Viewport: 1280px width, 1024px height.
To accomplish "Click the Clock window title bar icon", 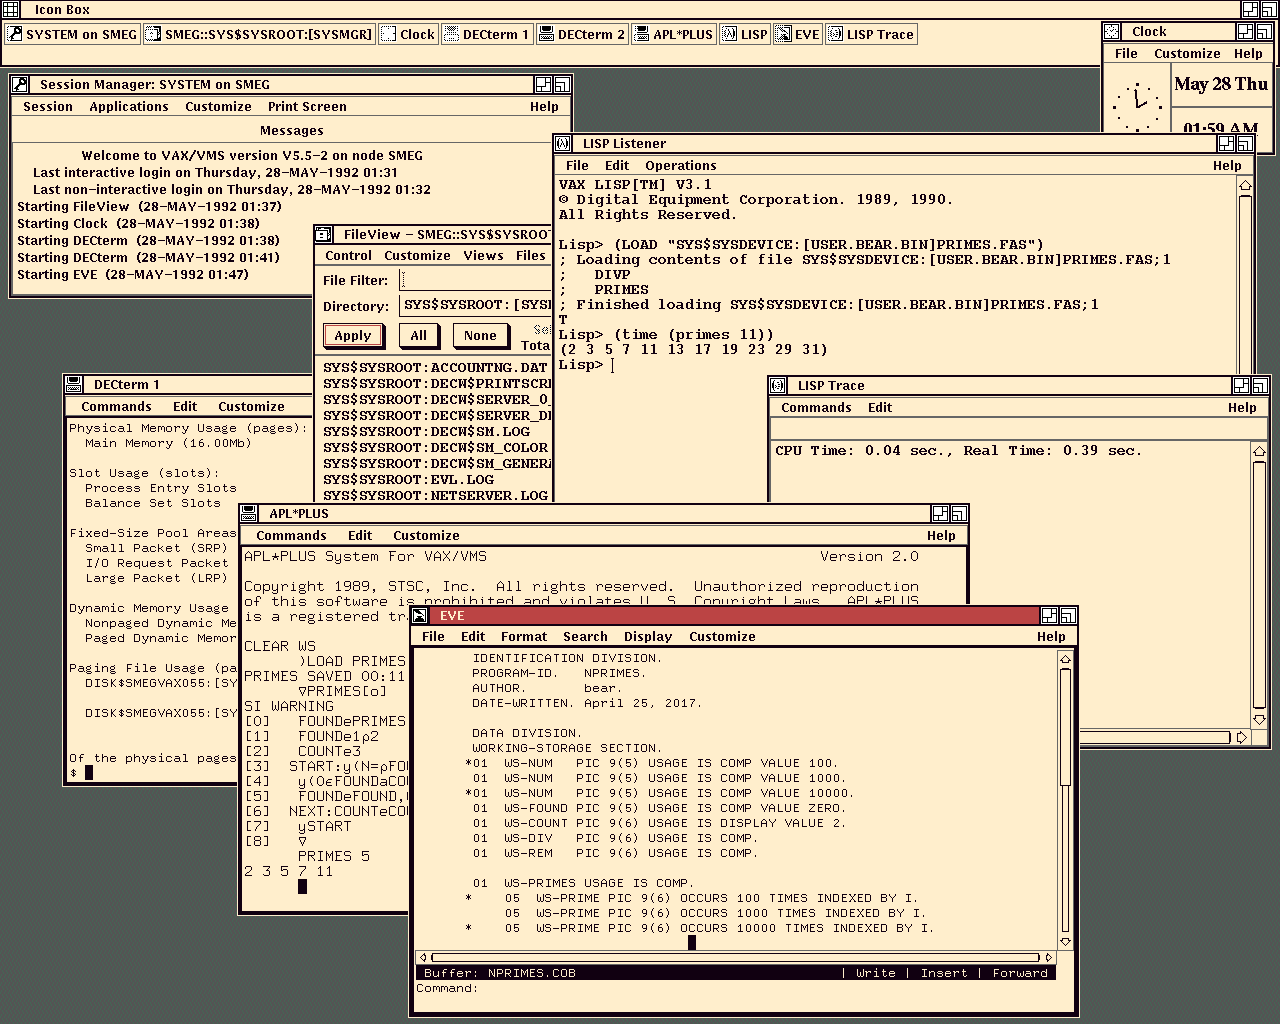I will [1112, 32].
